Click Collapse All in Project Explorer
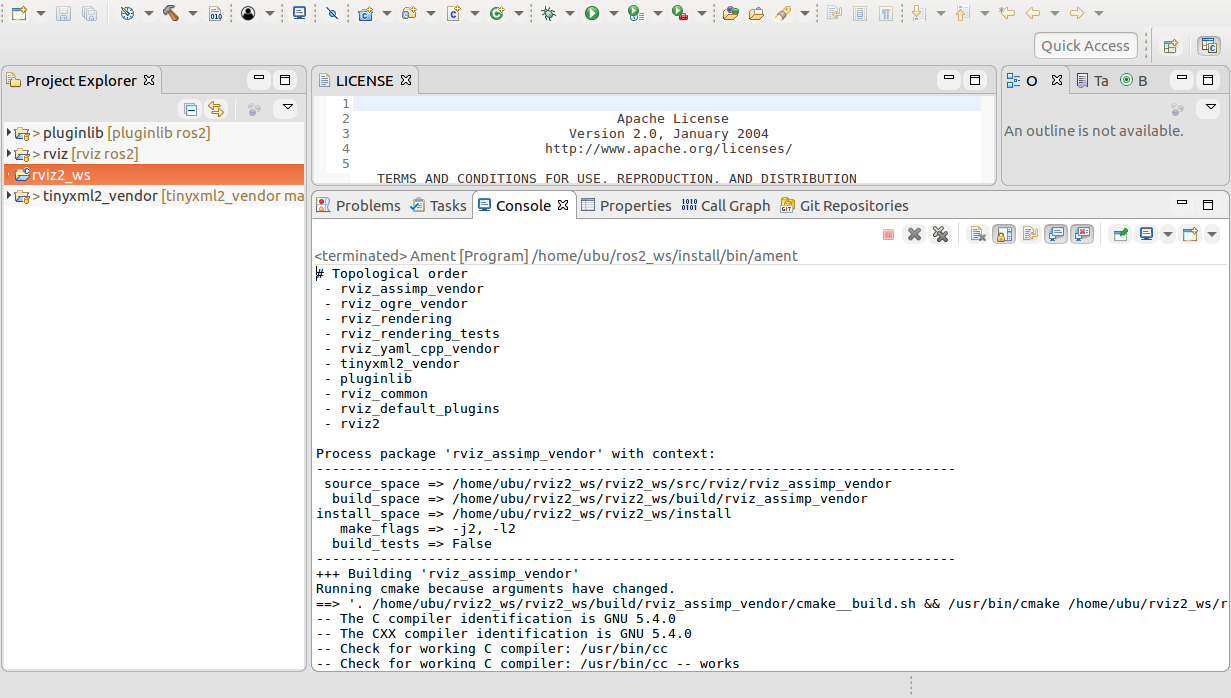Viewport: 1231px width, 698px height. [x=190, y=109]
